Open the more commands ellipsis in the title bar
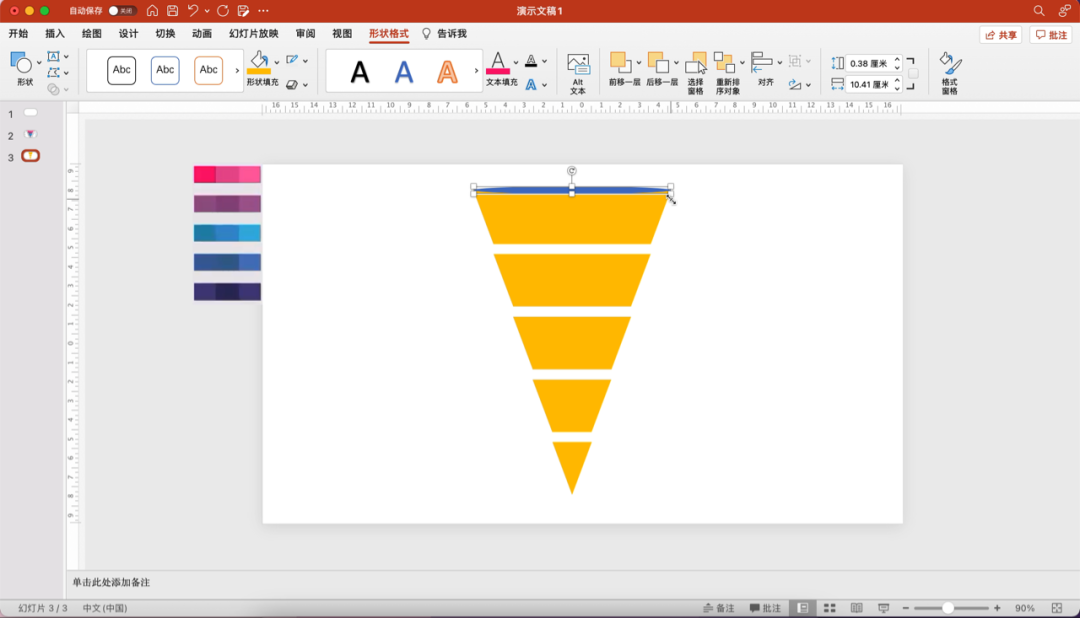The image size is (1080, 618). (x=263, y=10)
